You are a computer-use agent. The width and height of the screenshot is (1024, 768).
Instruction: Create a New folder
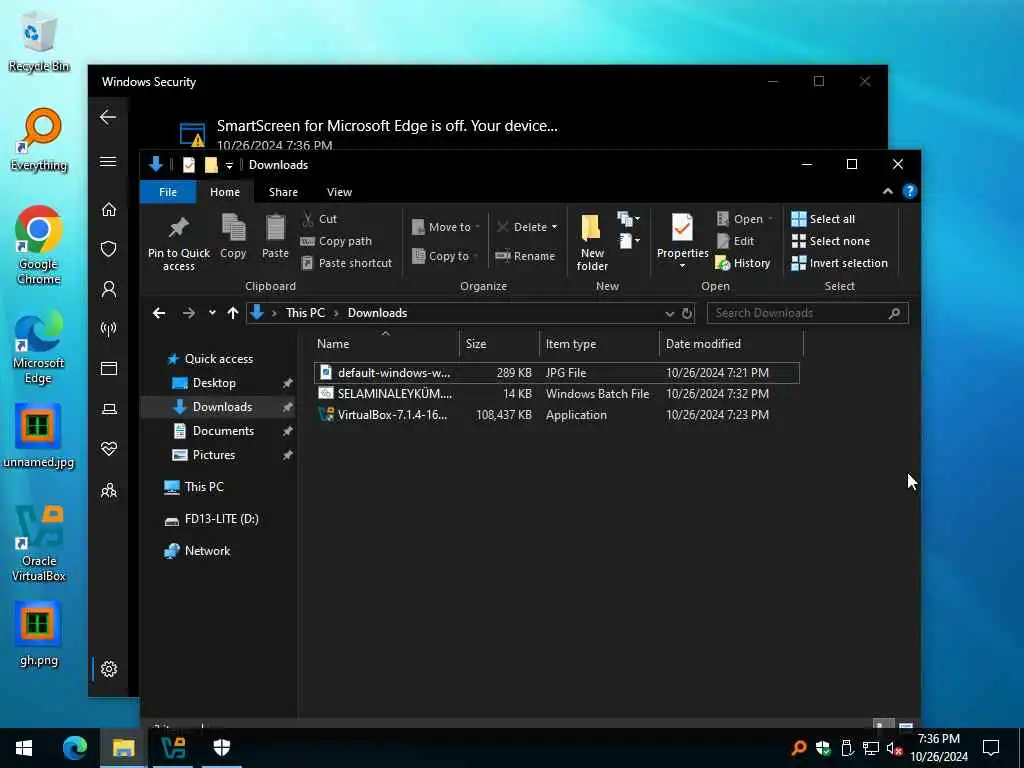point(592,242)
